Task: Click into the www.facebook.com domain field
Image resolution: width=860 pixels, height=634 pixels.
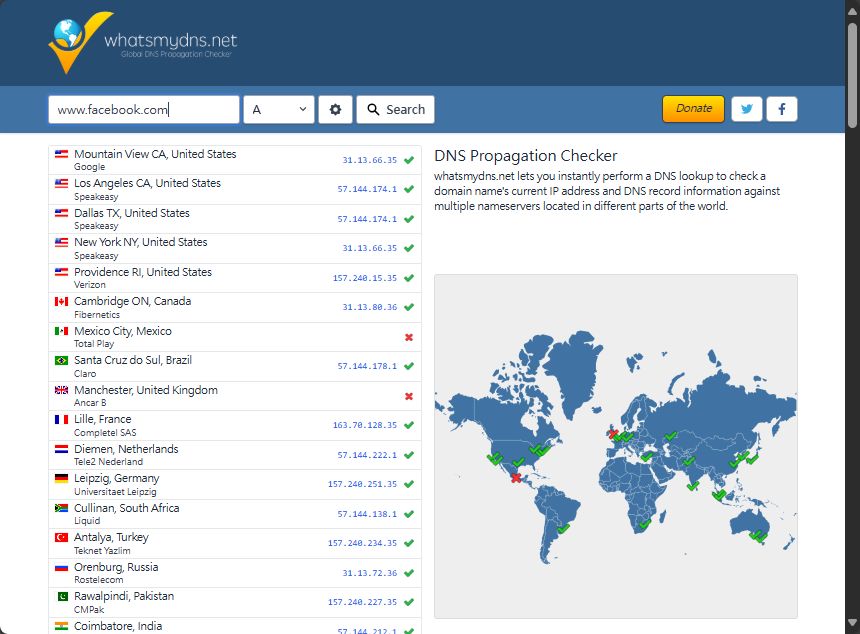Action: point(143,110)
